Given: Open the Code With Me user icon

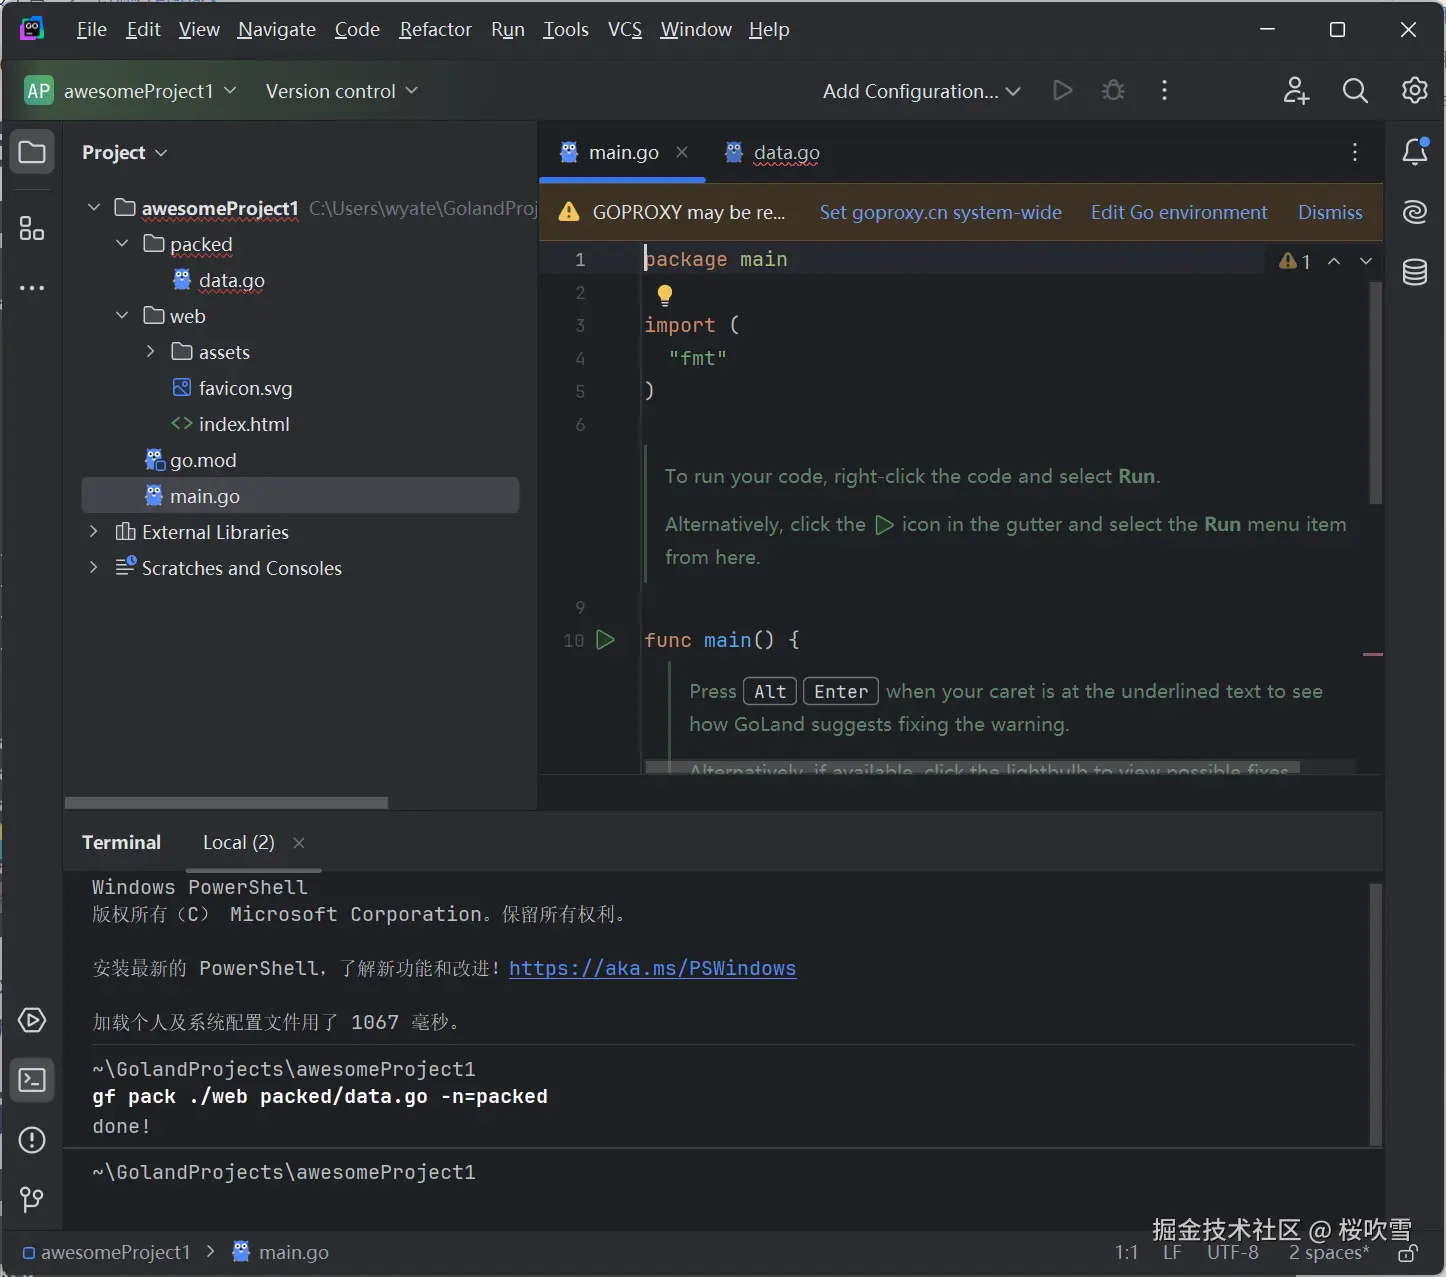Looking at the screenshot, I should coord(1296,91).
